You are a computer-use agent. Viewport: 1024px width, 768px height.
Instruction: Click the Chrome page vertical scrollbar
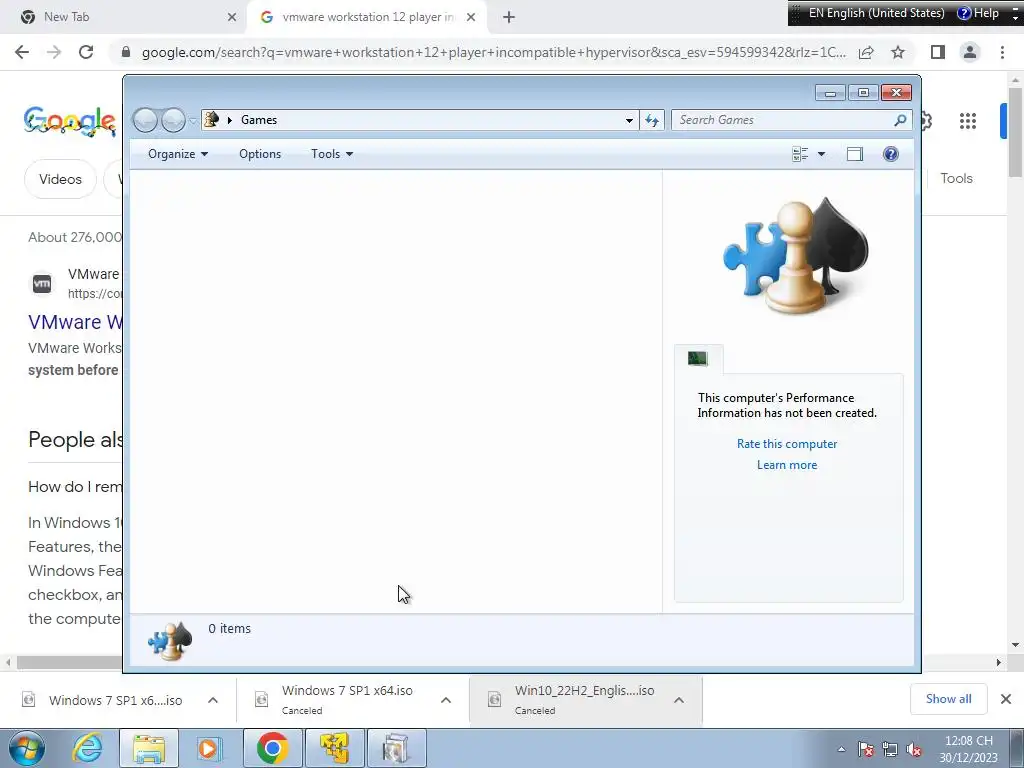1015,132
